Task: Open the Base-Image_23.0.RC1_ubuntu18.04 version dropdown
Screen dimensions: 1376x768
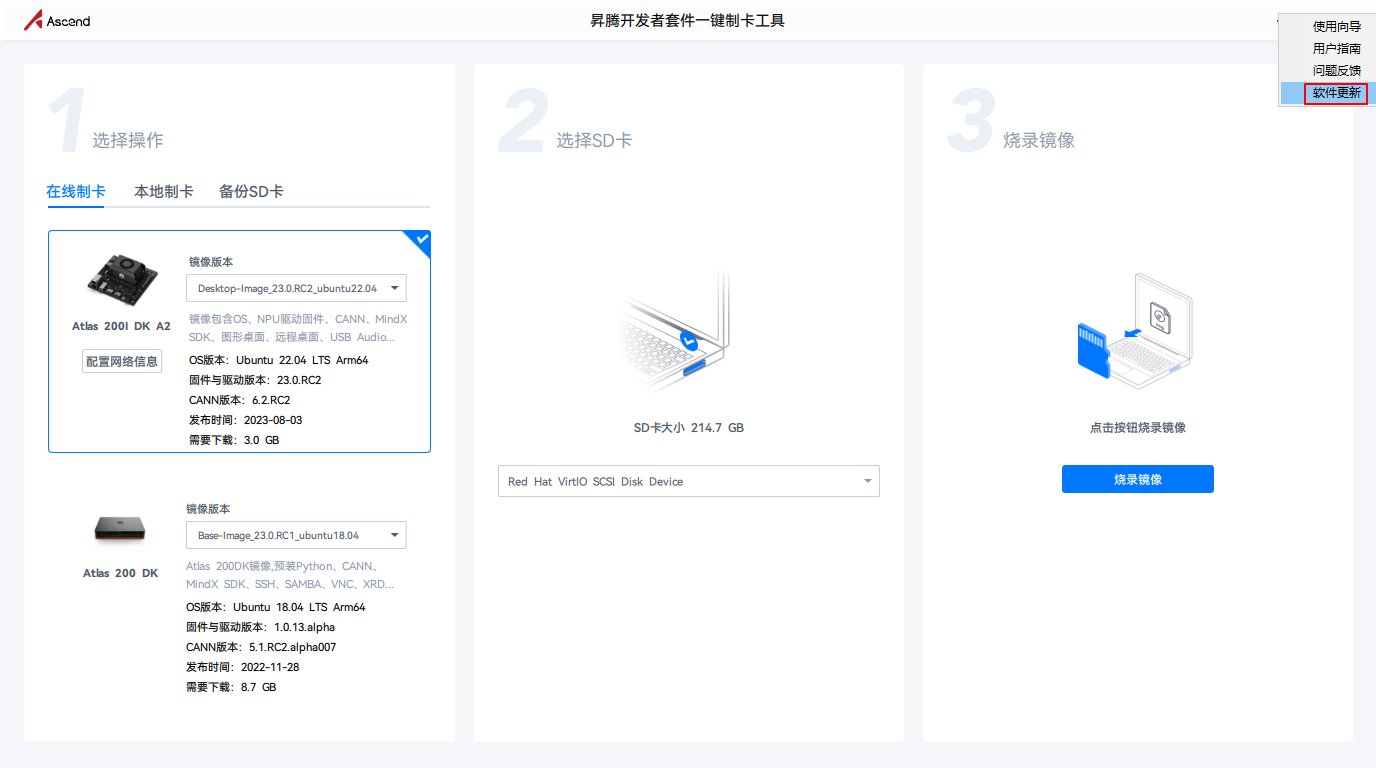Action: click(296, 535)
